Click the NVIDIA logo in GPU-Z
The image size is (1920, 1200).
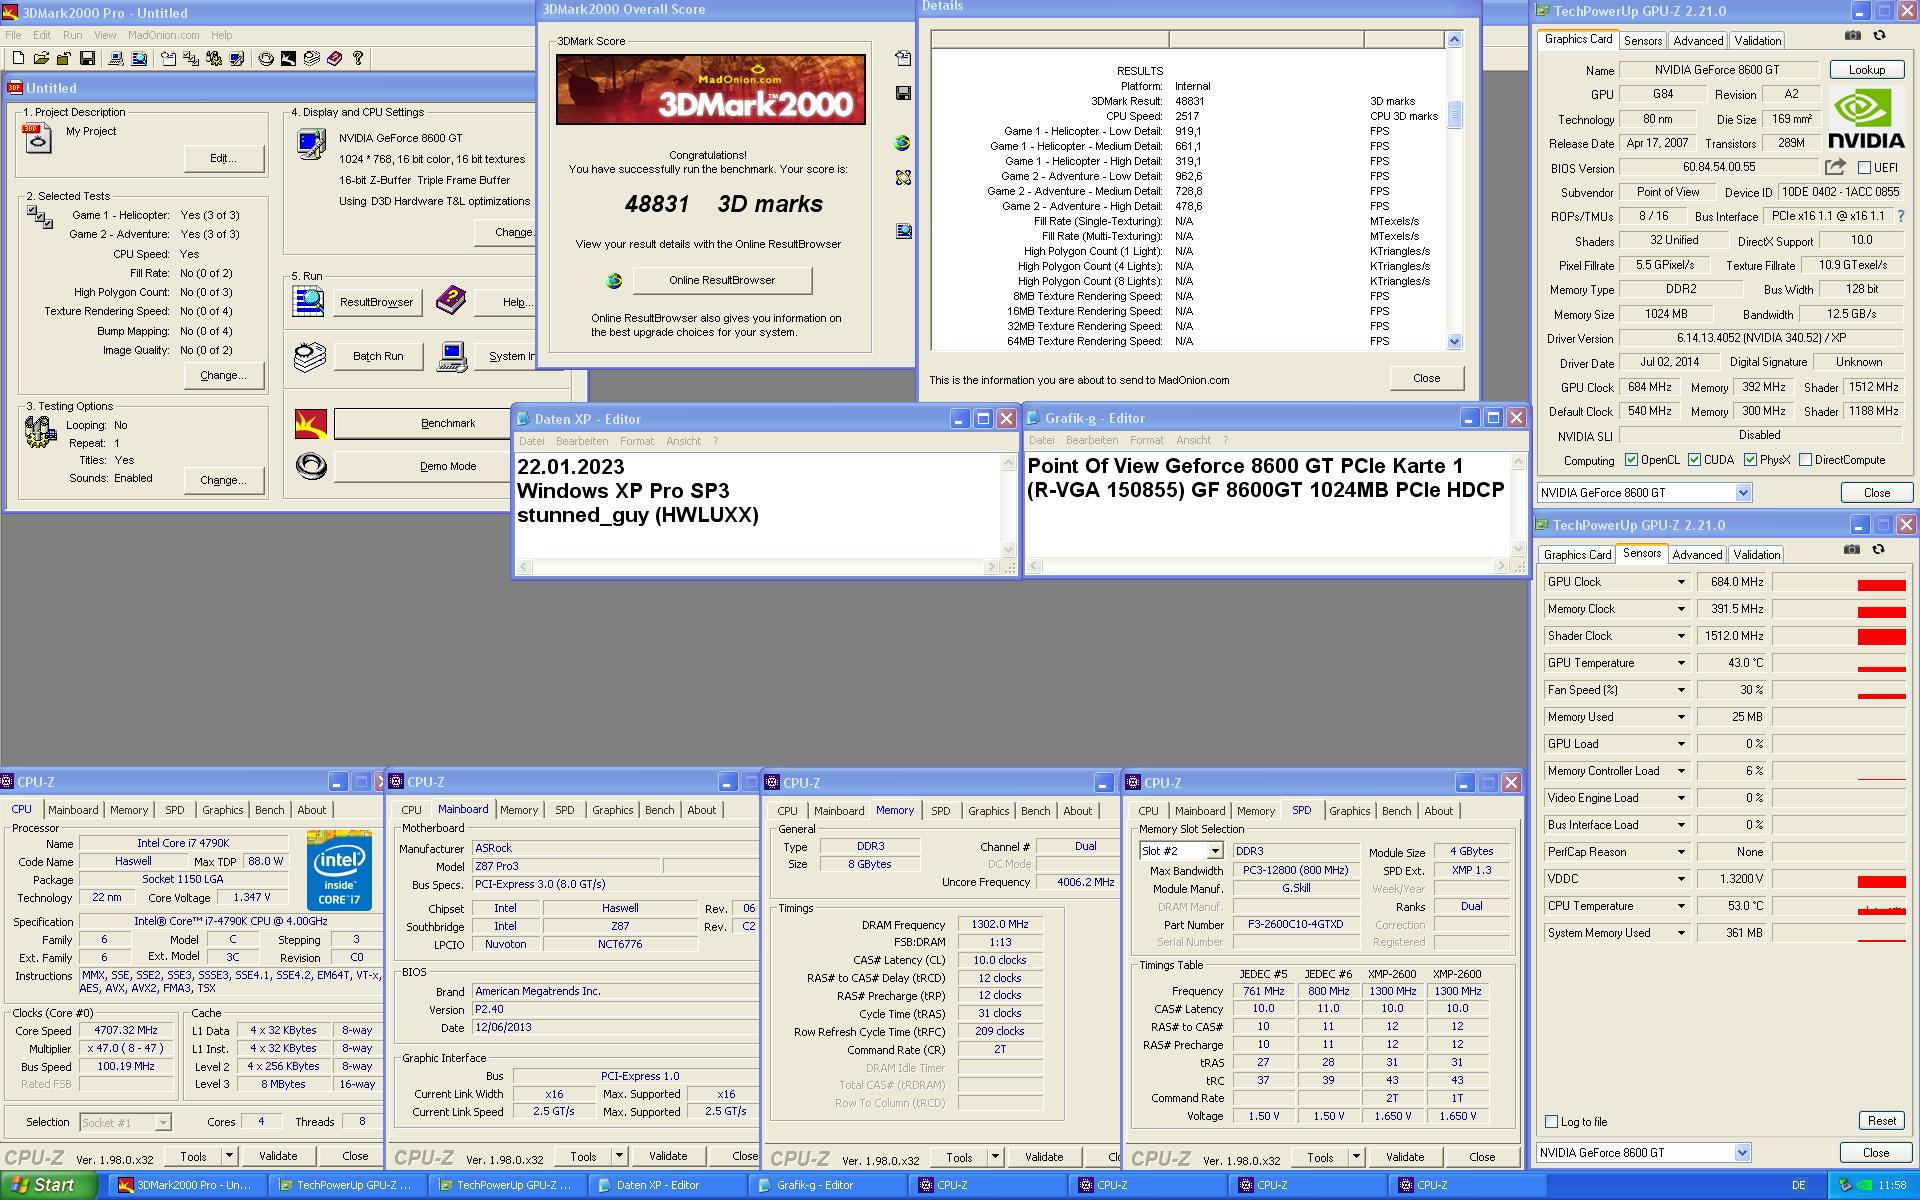click(x=1866, y=119)
